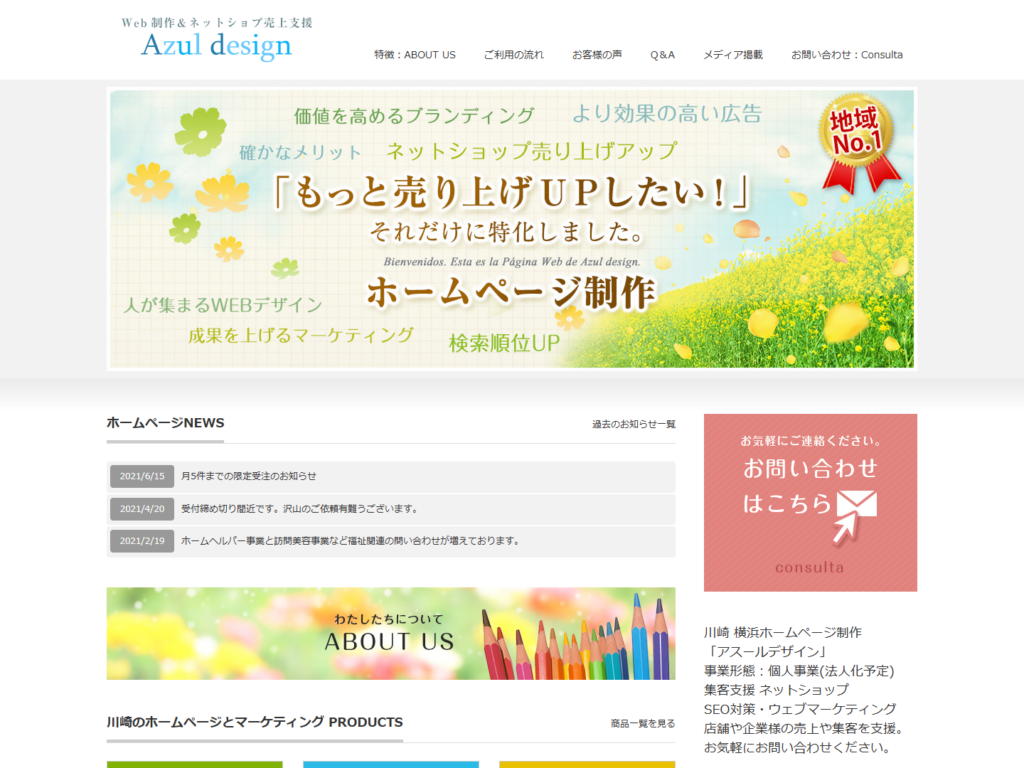Click the わたしたちについて ABOUT US banner
Screen dimensions: 1024x768
(391, 633)
